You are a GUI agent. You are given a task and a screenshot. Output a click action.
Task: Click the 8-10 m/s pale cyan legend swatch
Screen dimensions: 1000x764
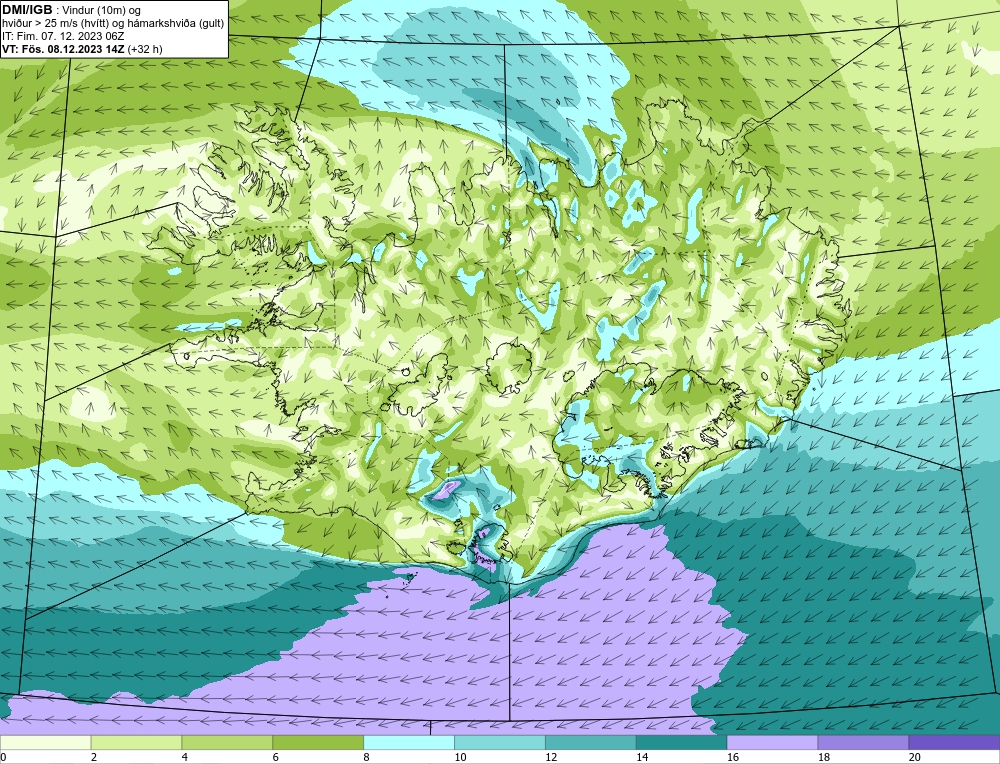(x=409, y=742)
